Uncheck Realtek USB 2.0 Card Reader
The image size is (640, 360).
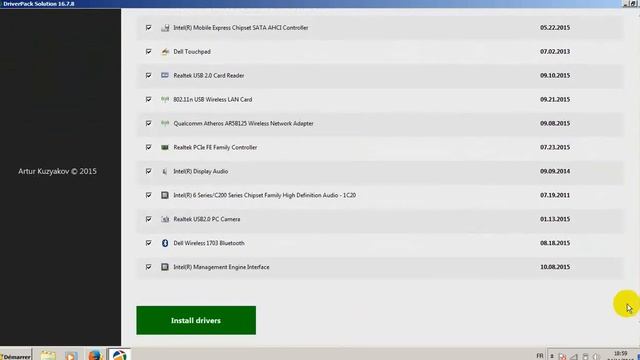point(149,76)
